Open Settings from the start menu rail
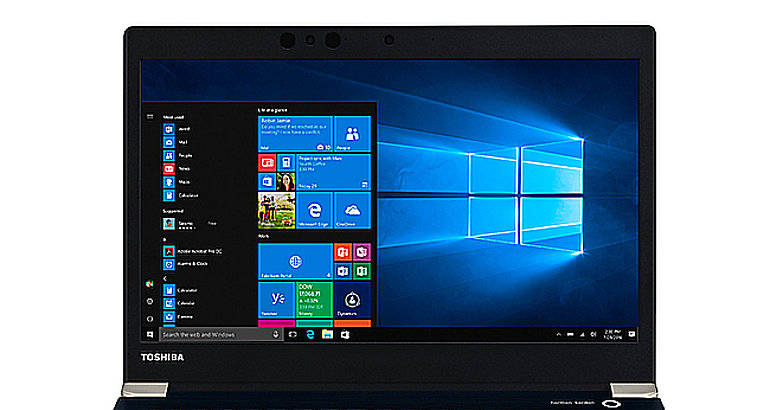This screenshot has height=410, width=770. 150,301
